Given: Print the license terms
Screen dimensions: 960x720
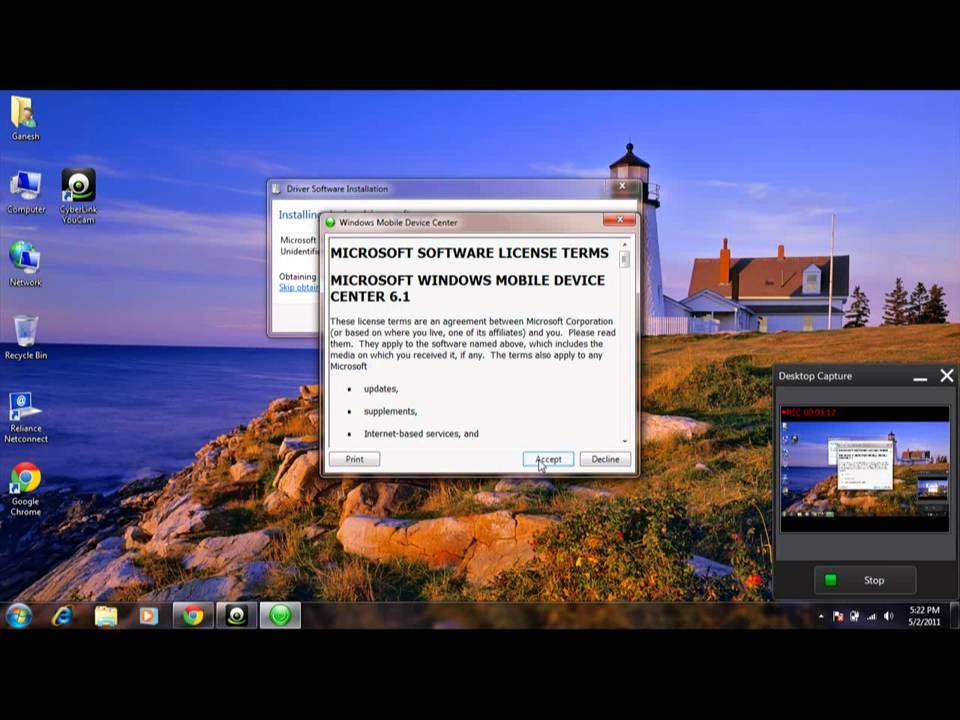Looking at the screenshot, I should 354,459.
